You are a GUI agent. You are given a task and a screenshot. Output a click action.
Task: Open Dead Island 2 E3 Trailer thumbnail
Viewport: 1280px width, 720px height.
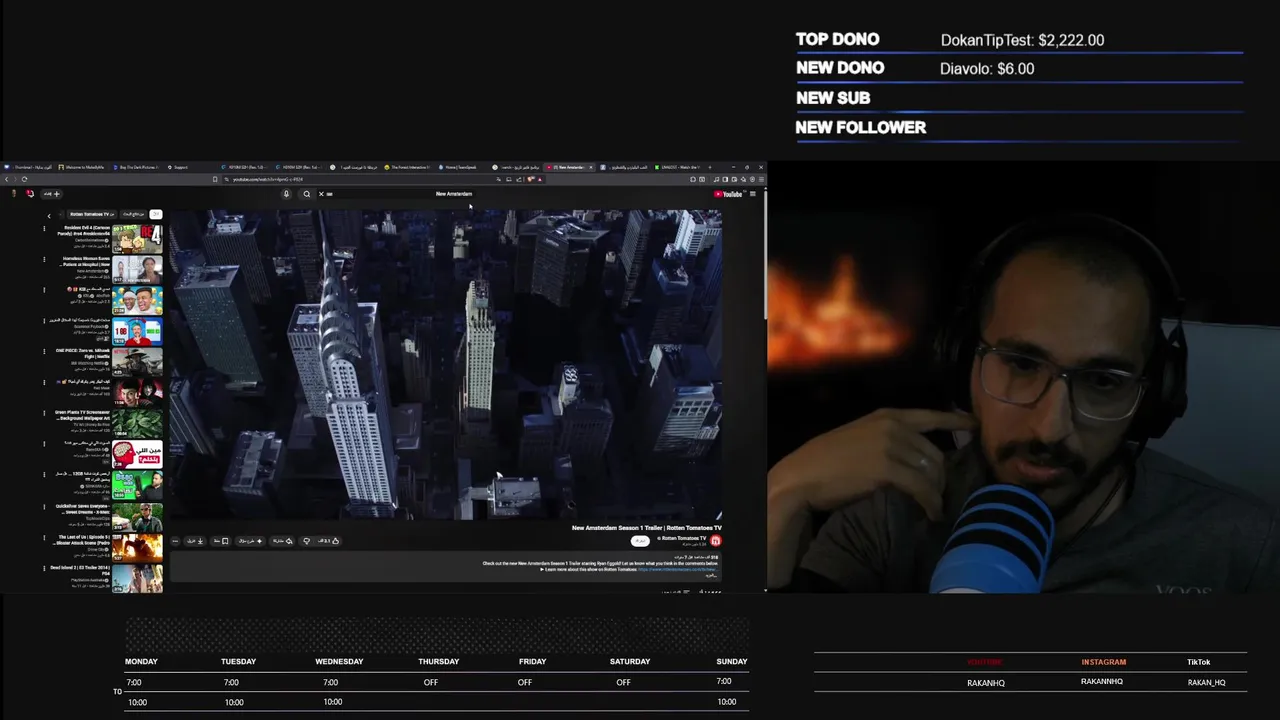[137, 578]
